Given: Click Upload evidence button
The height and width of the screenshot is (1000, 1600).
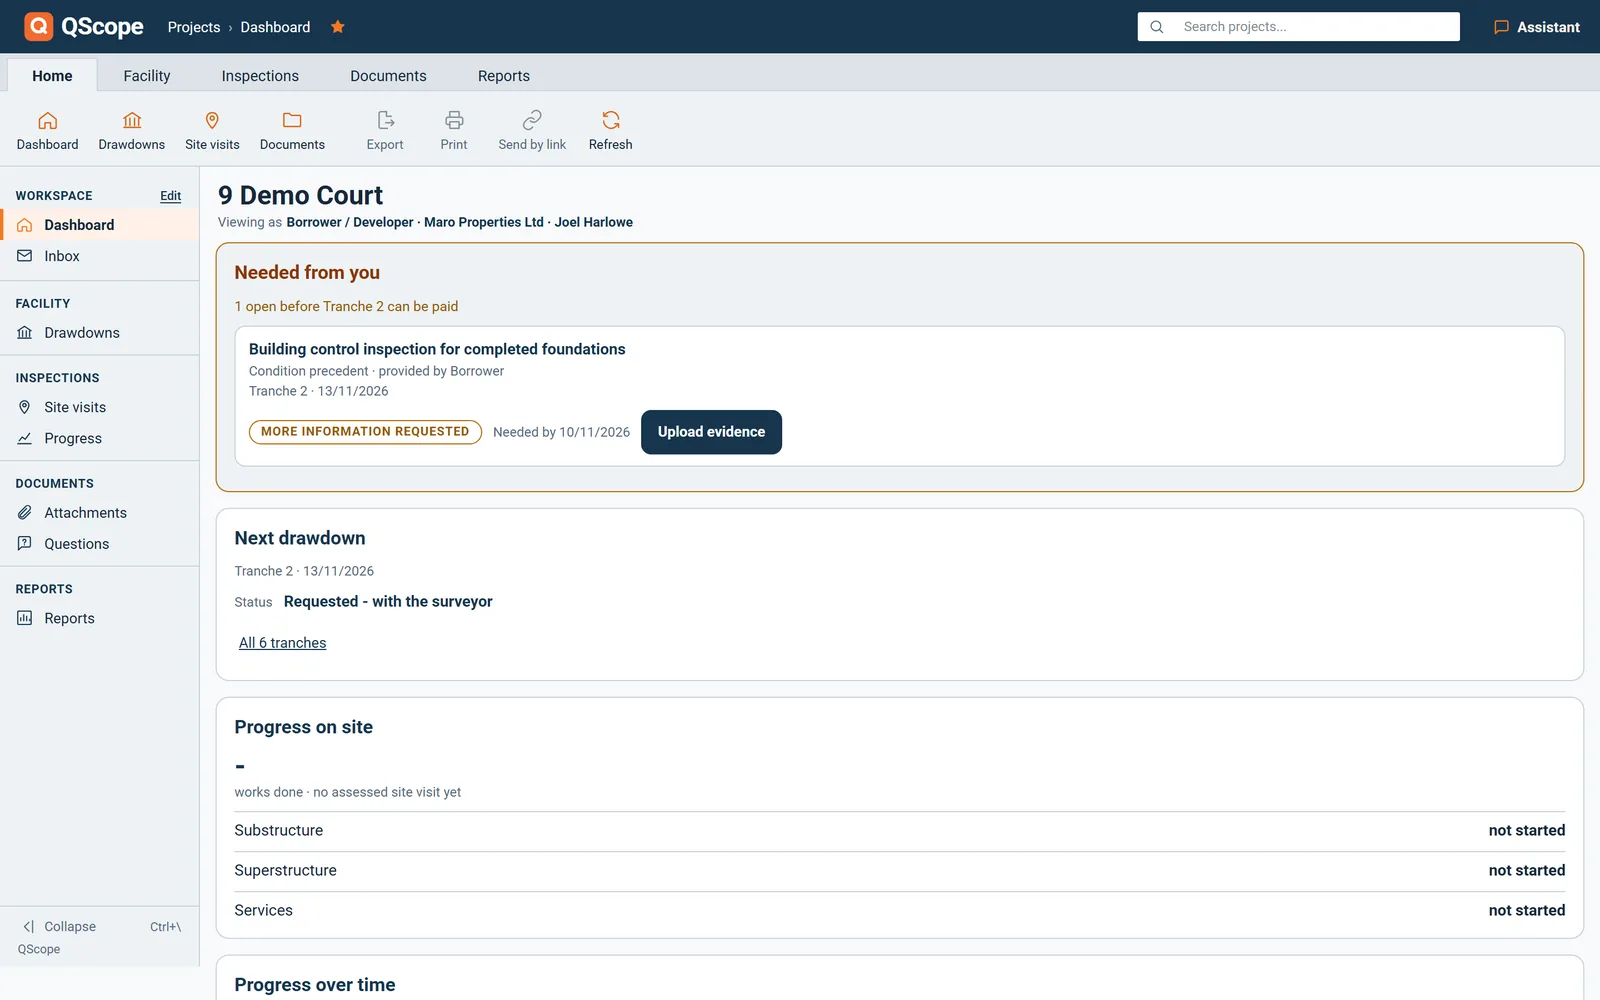Looking at the screenshot, I should click(x=711, y=432).
